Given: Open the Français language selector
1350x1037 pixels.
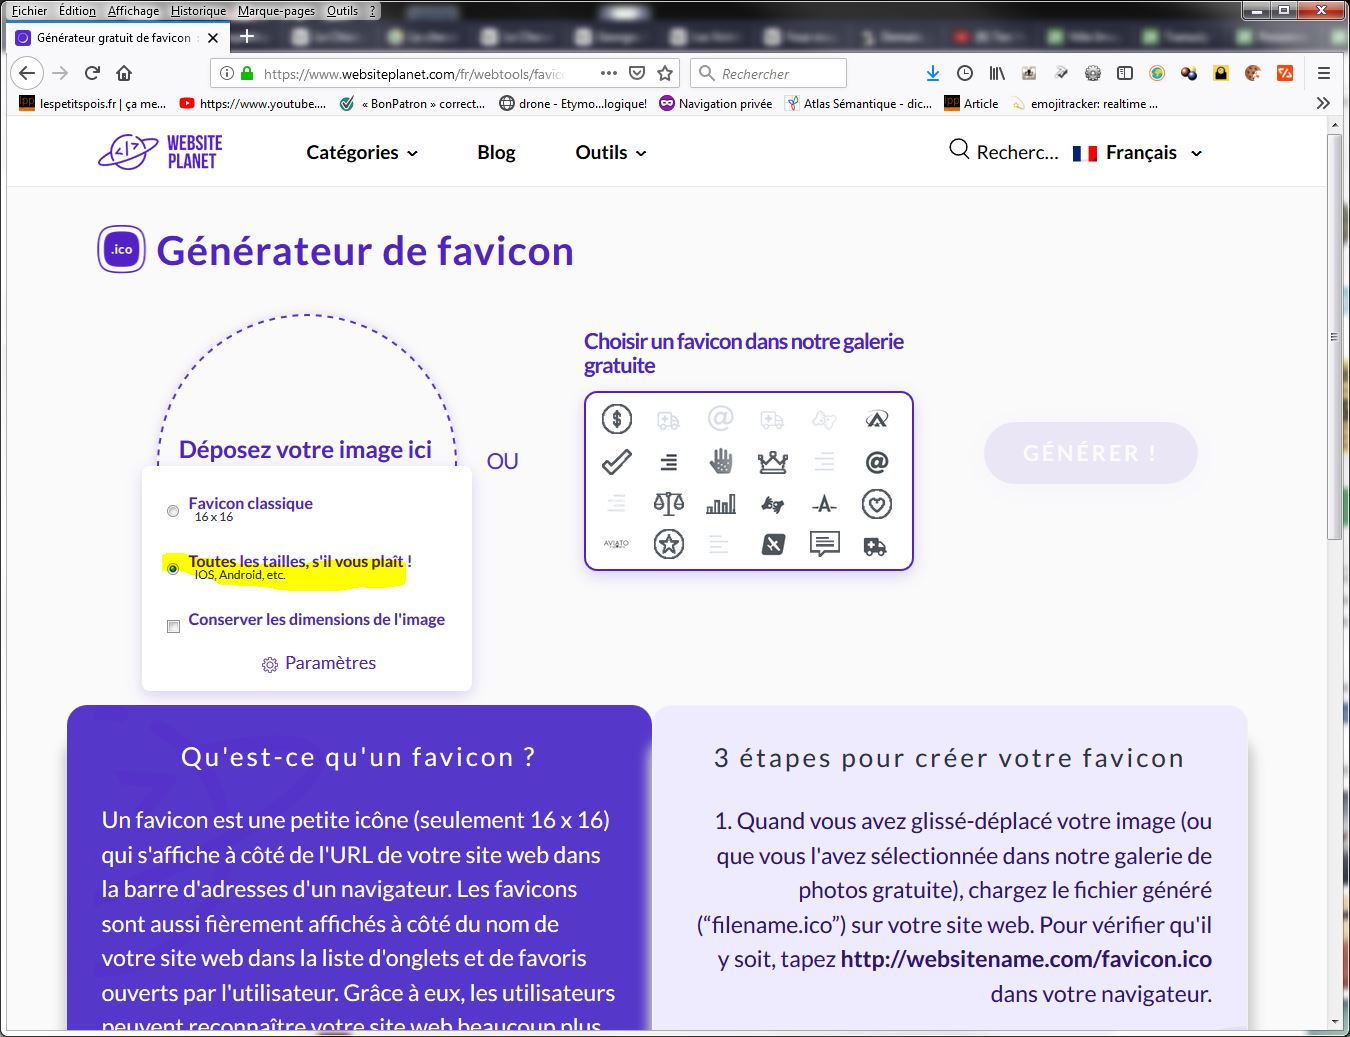Looking at the screenshot, I should click(x=1138, y=153).
